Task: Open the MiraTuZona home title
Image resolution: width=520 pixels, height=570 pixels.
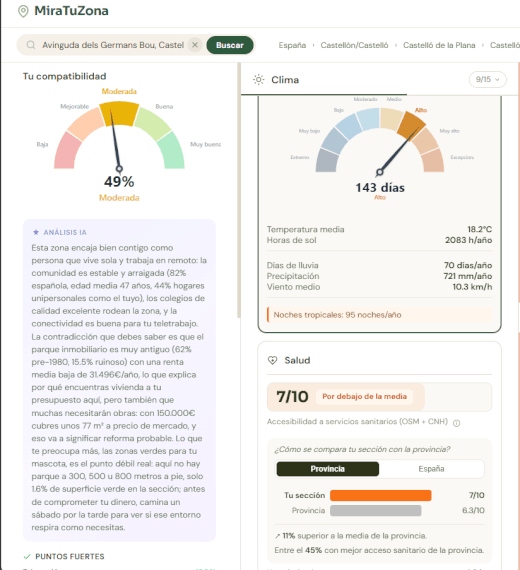Action: tap(71, 11)
